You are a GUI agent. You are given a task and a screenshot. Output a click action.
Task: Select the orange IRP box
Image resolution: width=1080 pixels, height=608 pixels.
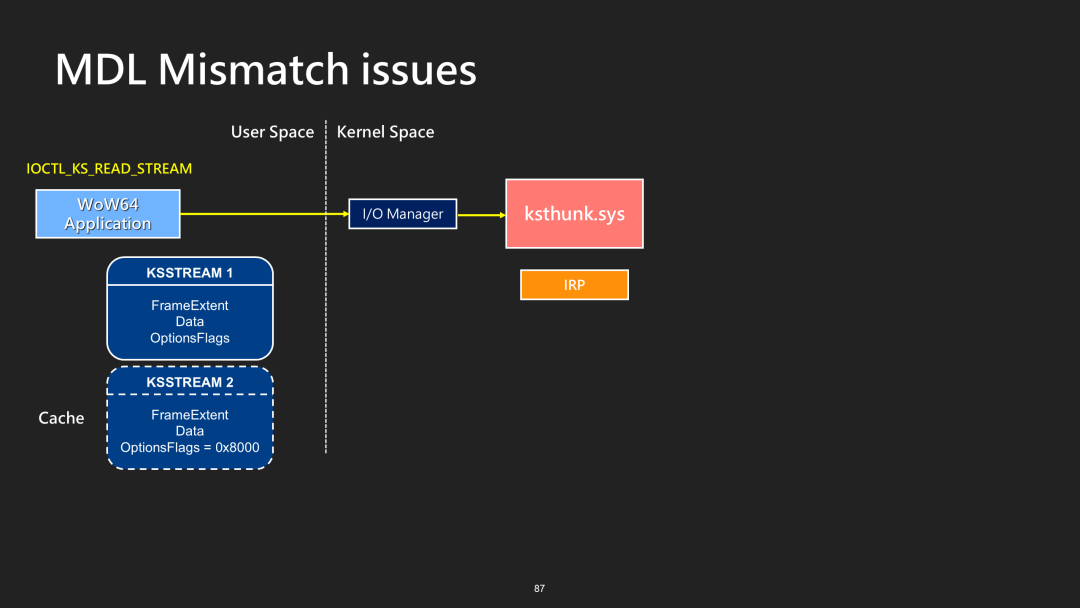click(574, 285)
